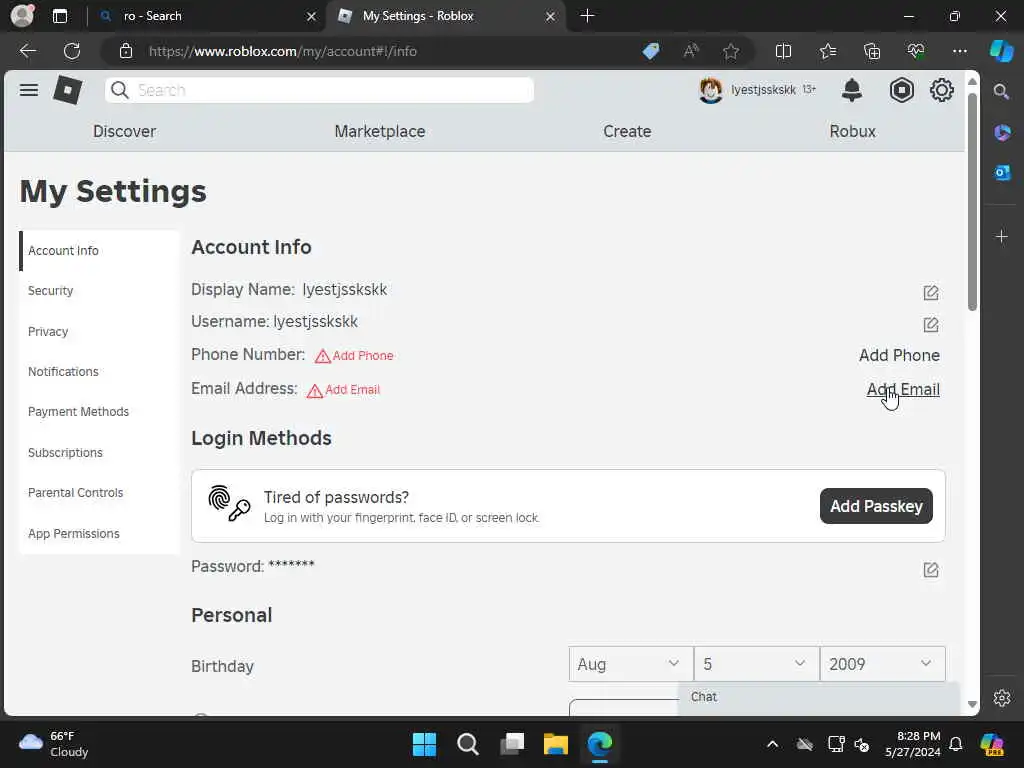Screen dimensions: 1024x768
Task: Open the Roblox hamburger navigation menu
Action: point(29,90)
